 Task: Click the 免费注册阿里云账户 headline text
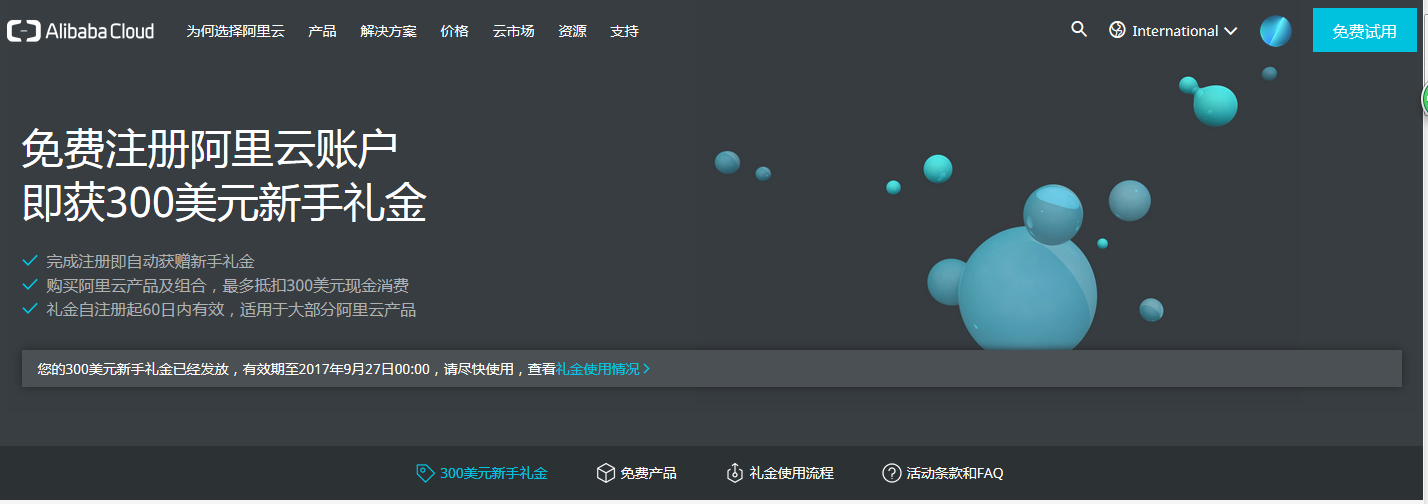coord(210,150)
